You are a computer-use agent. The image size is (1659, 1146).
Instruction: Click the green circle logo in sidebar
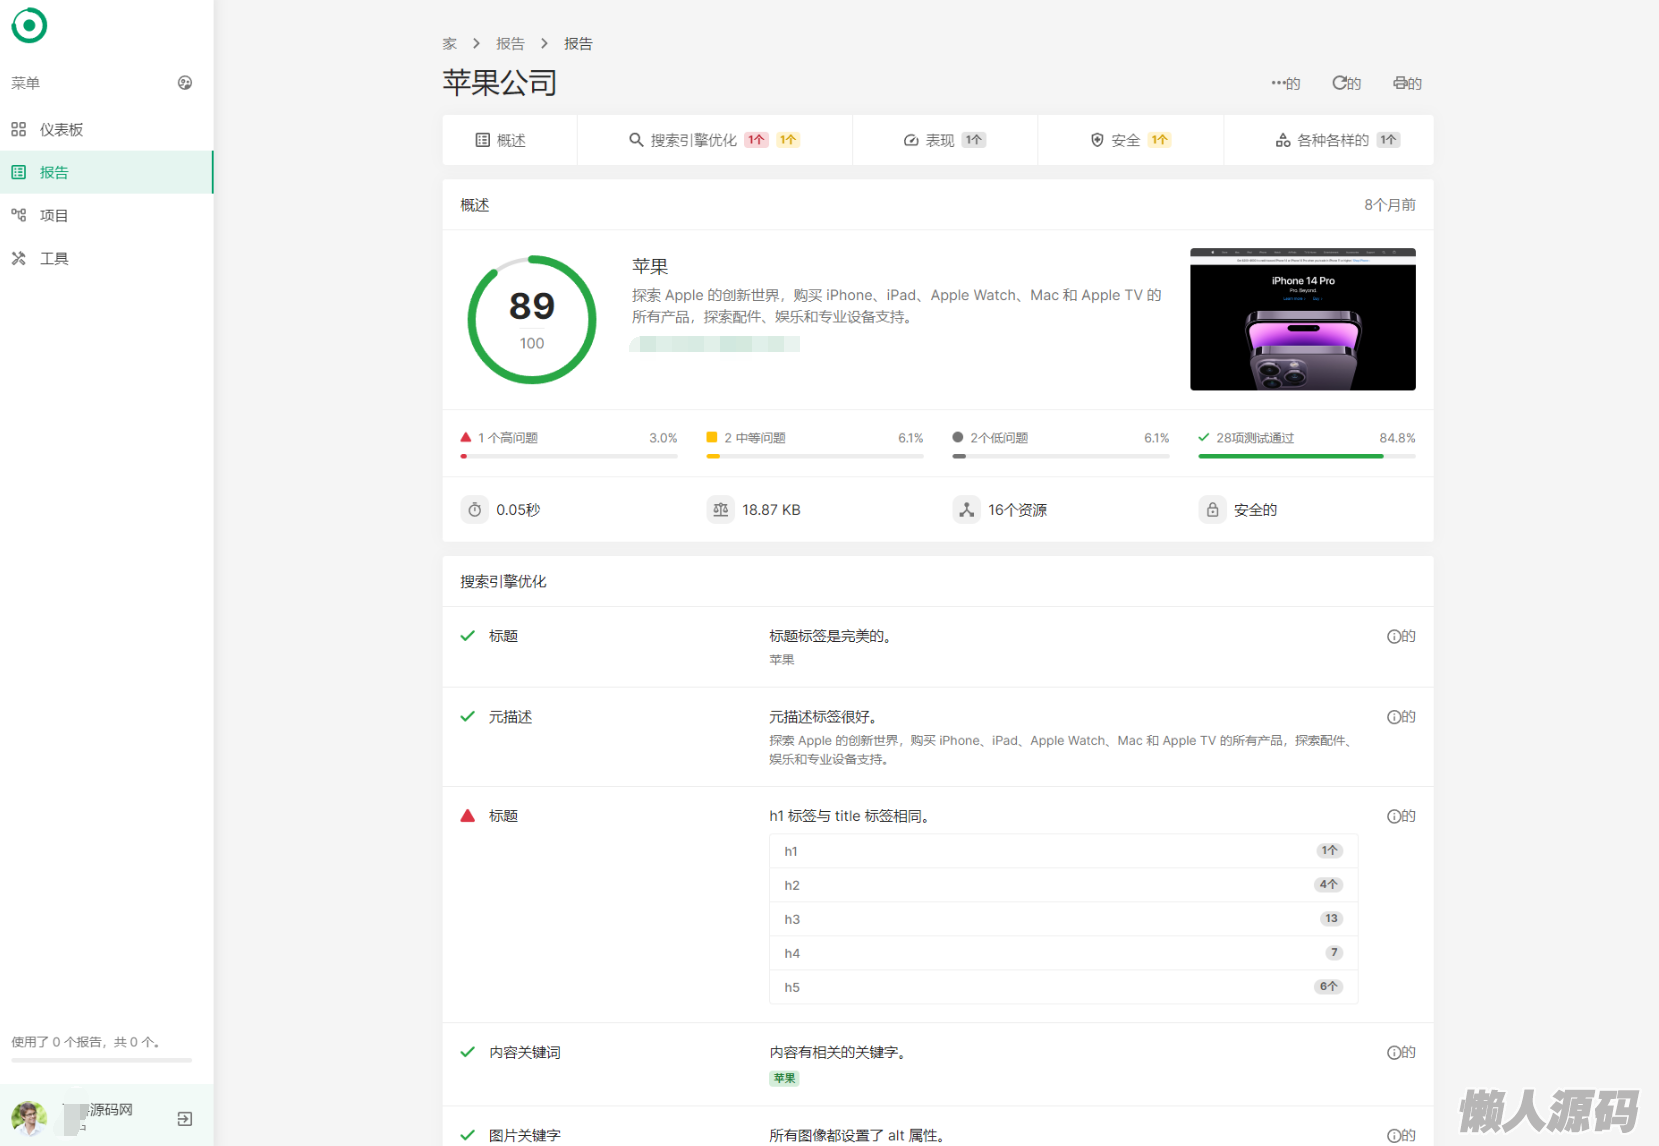point(29,26)
